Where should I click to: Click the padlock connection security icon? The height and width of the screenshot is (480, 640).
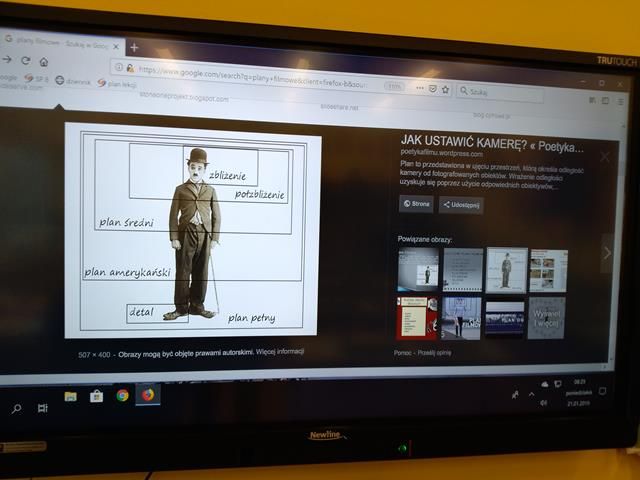130,68
